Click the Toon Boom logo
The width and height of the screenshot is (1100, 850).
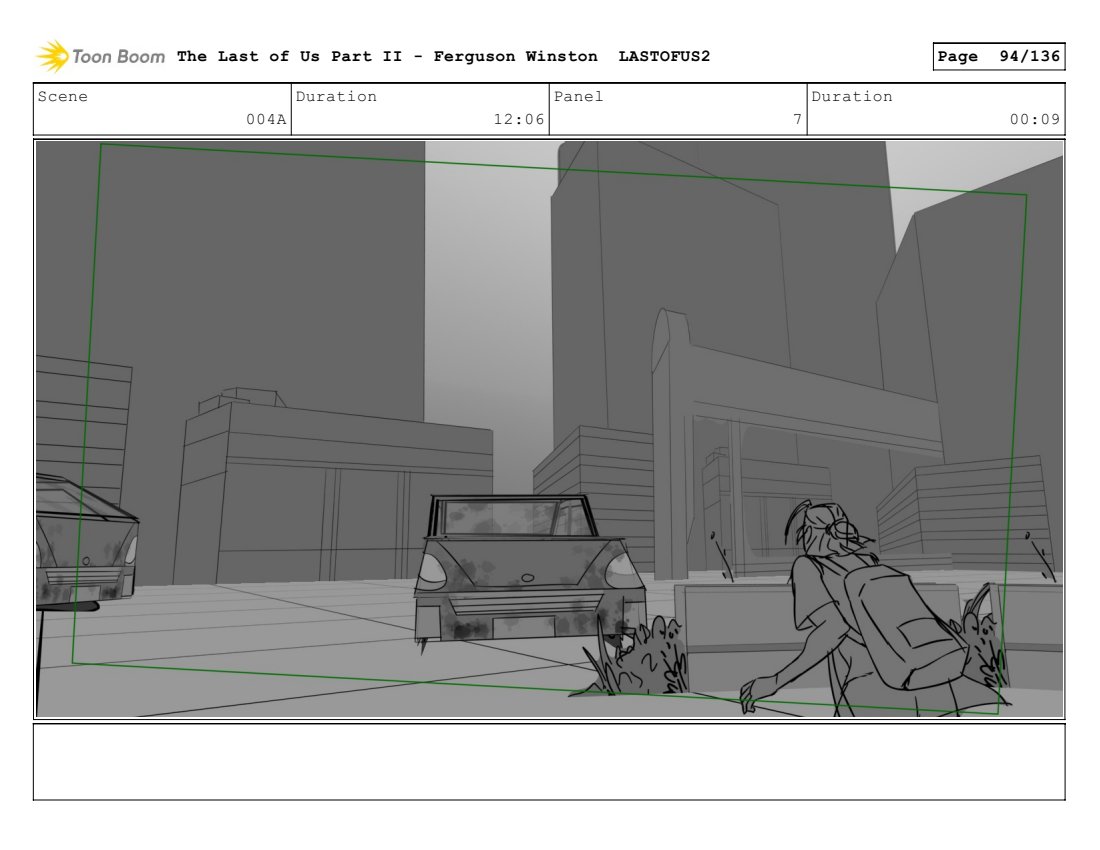click(100, 56)
